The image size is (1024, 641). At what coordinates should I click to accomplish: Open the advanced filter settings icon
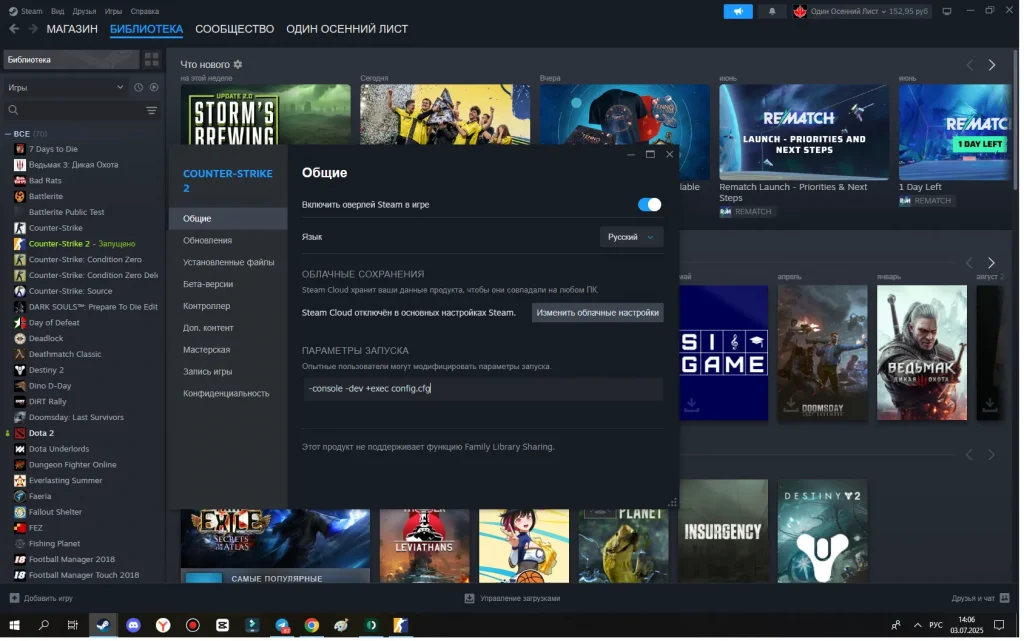(x=152, y=110)
